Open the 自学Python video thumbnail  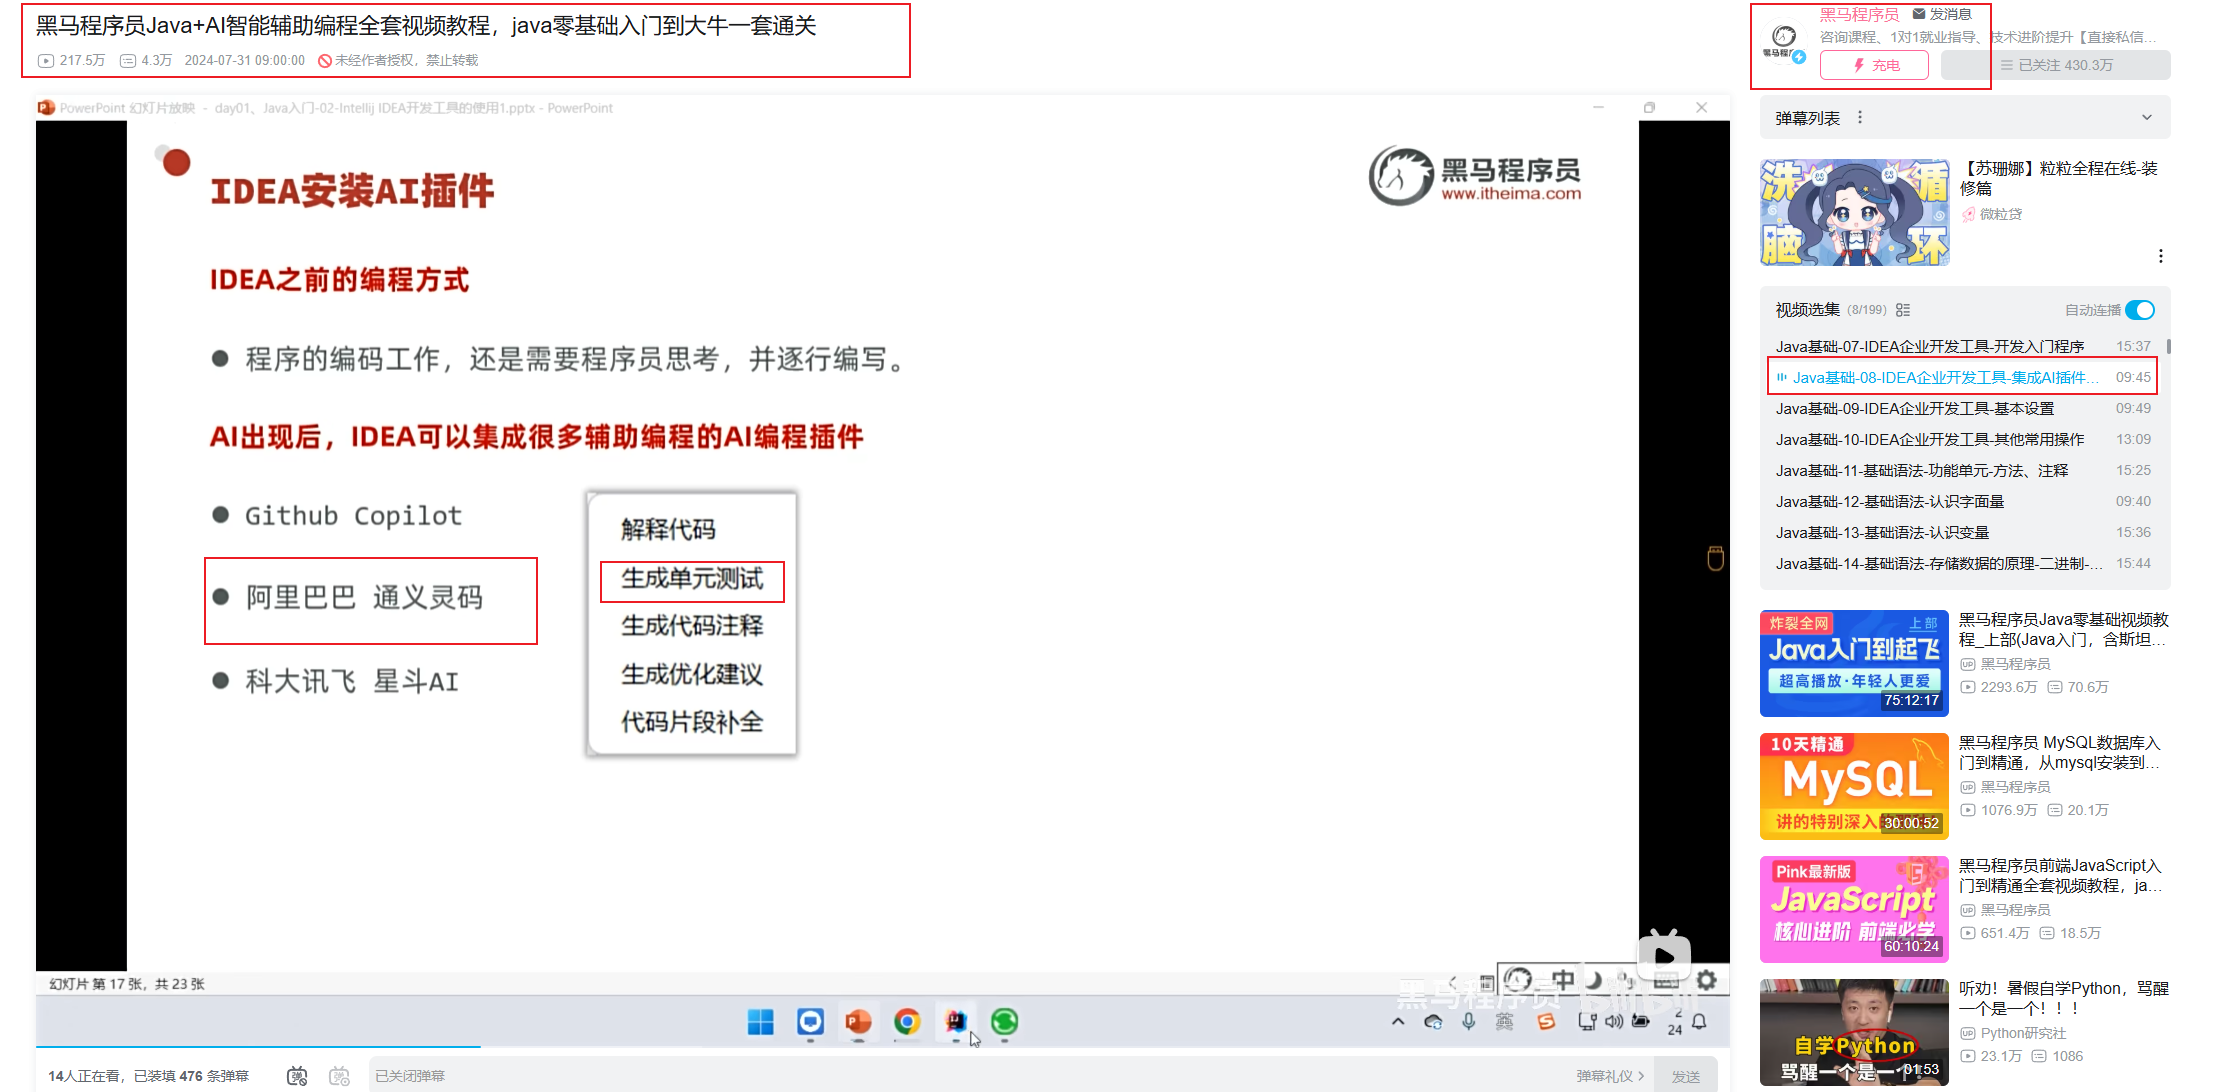(x=1855, y=1032)
